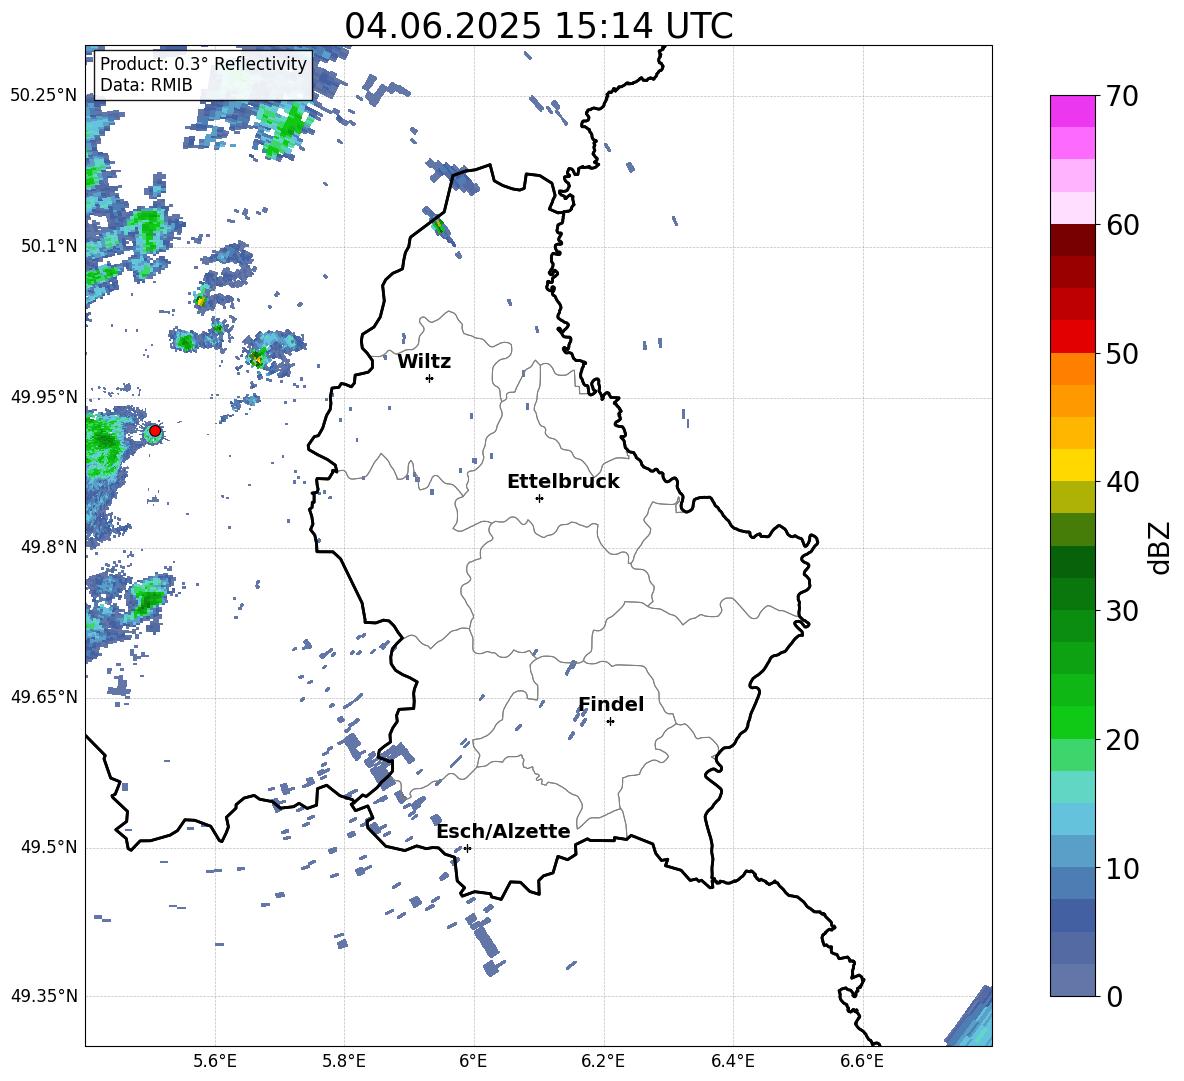Click the Findel station cross marker
The image size is (1184, 1081).
point(610,722)
